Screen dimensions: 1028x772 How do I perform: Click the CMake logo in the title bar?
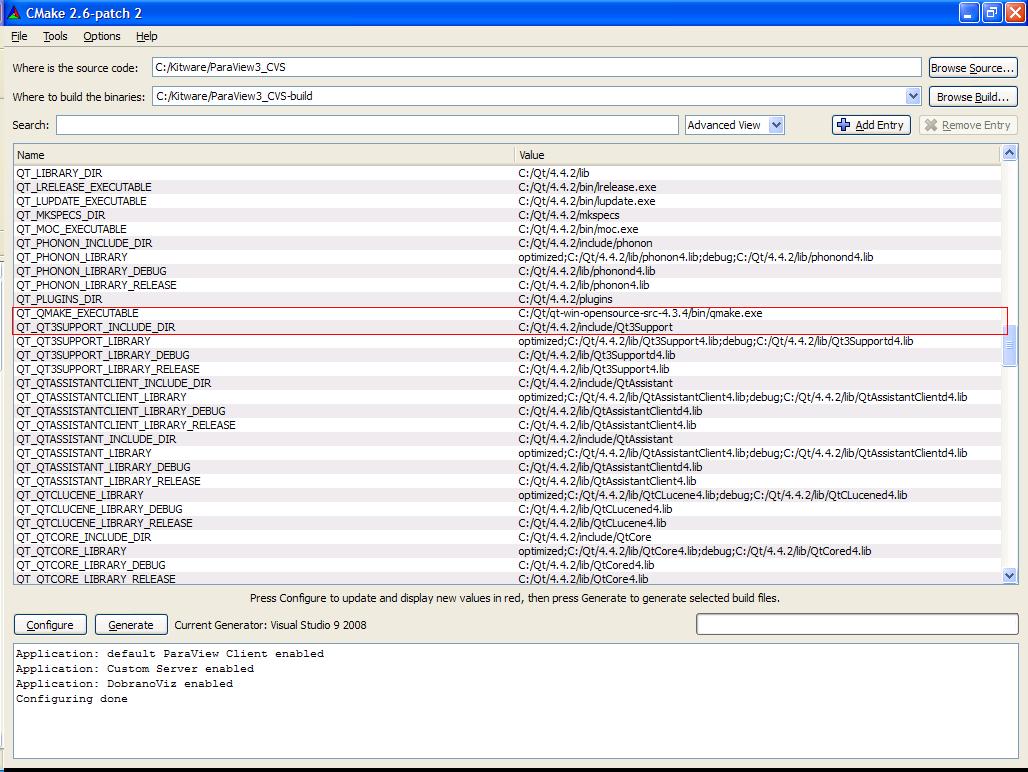pos(14,12)
